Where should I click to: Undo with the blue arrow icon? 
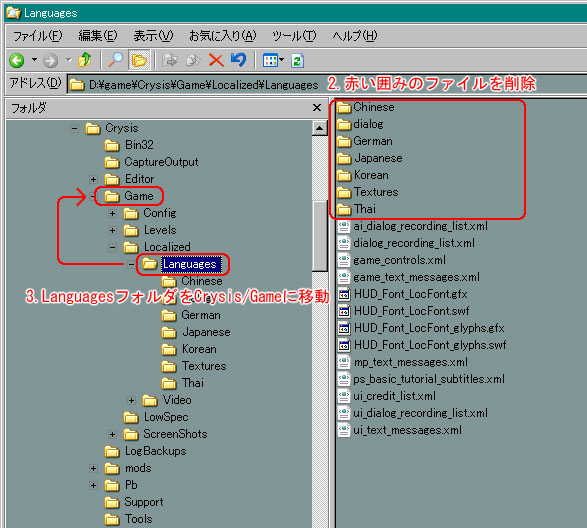click(x=238, y=60)
